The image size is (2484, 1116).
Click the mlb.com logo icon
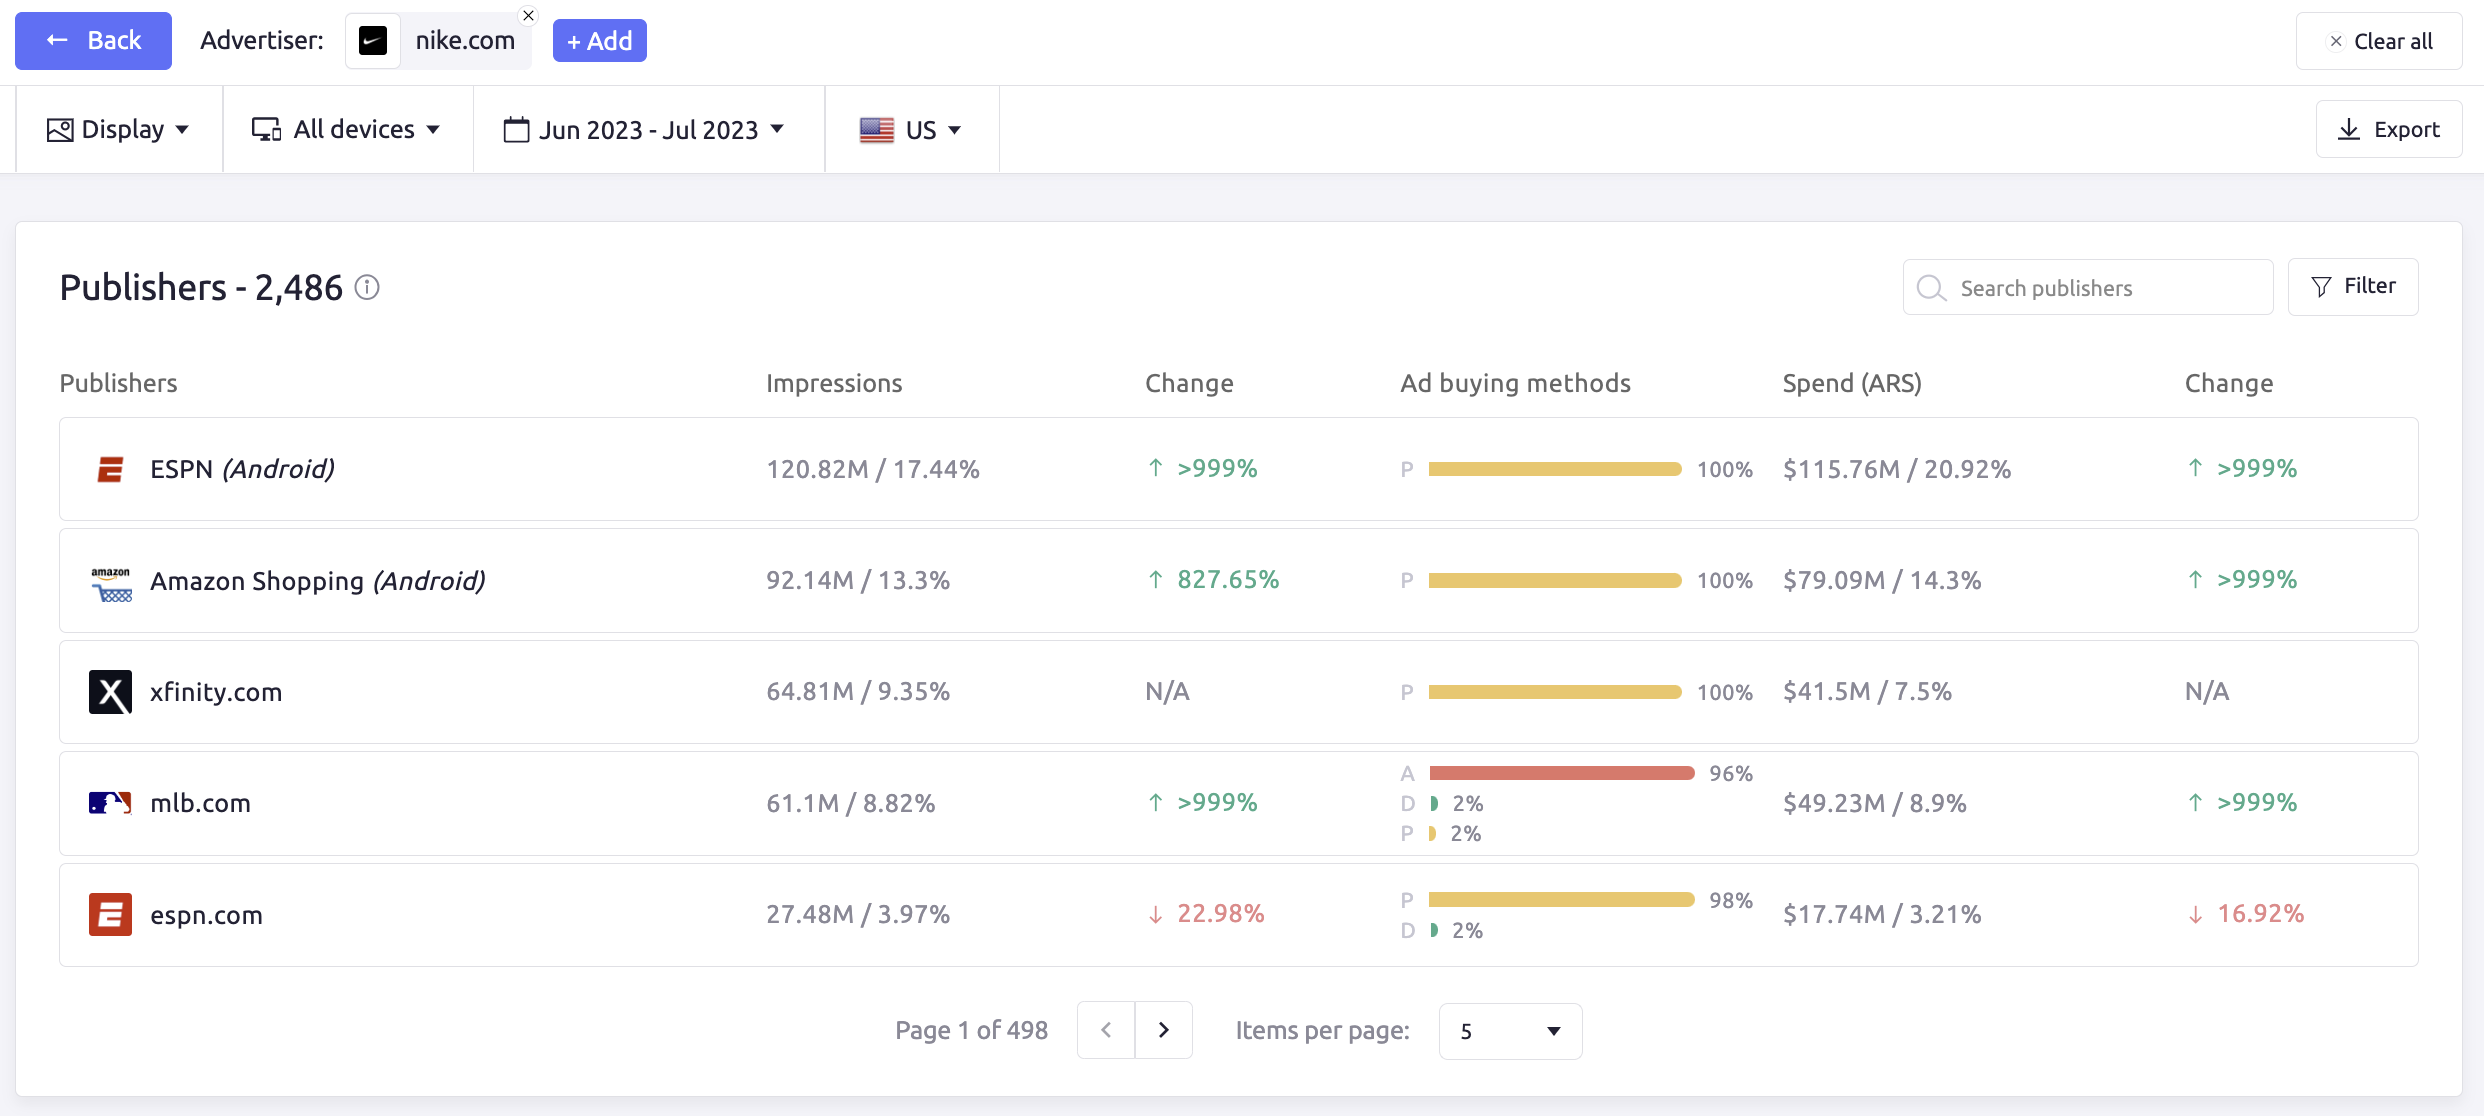[x=110, y=803]
